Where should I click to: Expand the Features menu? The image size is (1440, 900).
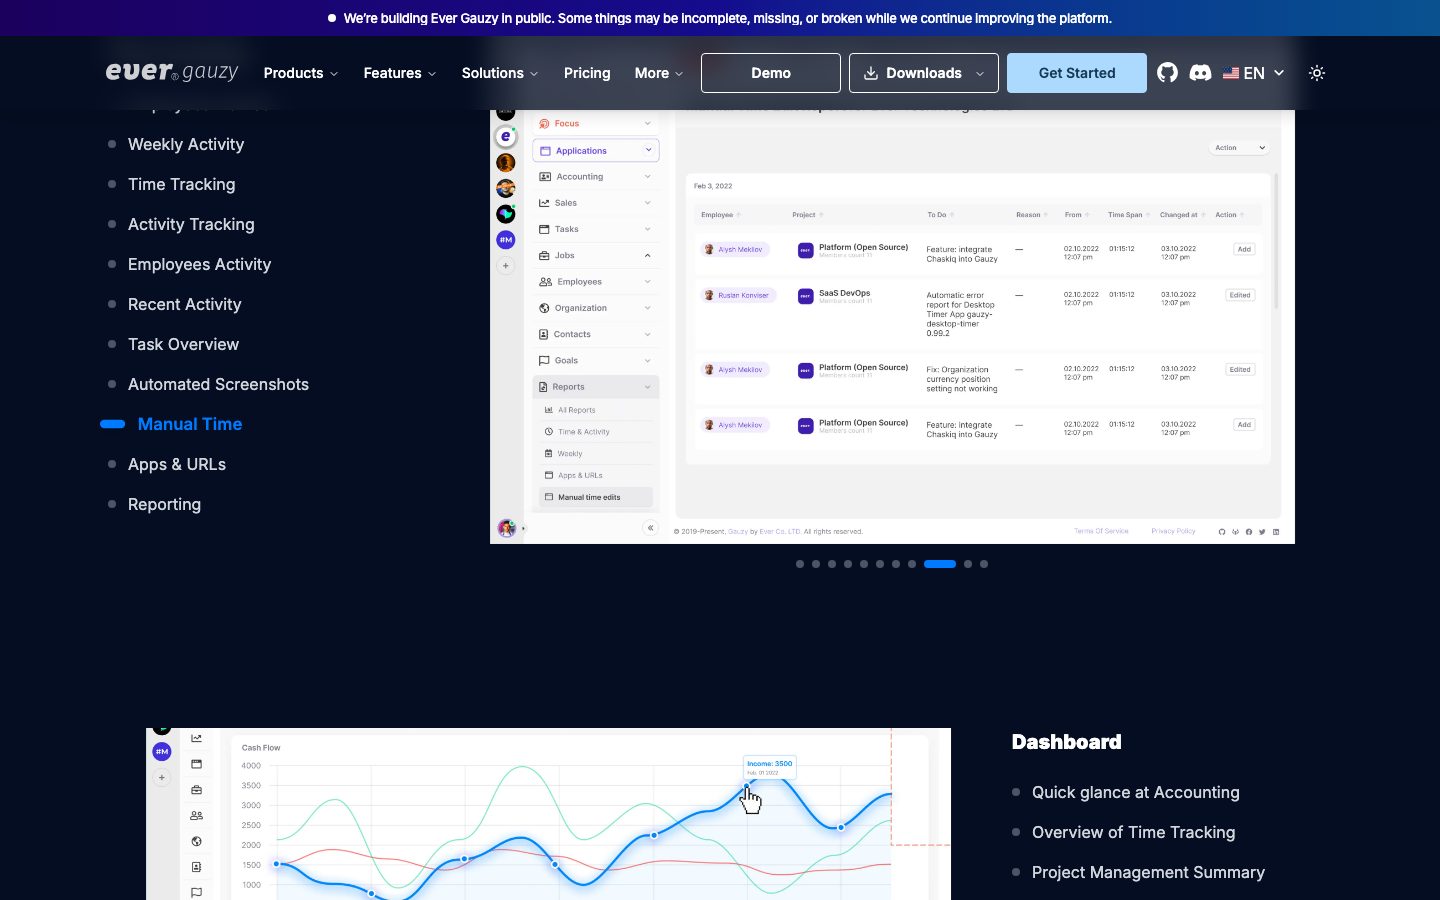coord(400,73)
